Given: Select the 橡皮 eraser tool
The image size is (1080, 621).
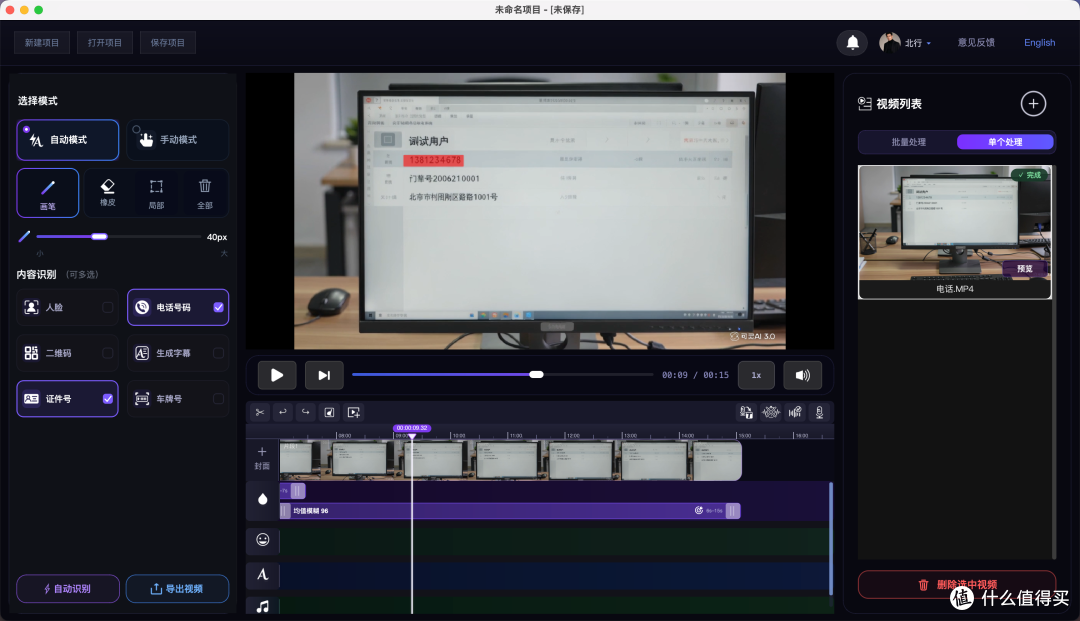Looking at the screenshot, I should pyautogui.click(x=107, y=193).
